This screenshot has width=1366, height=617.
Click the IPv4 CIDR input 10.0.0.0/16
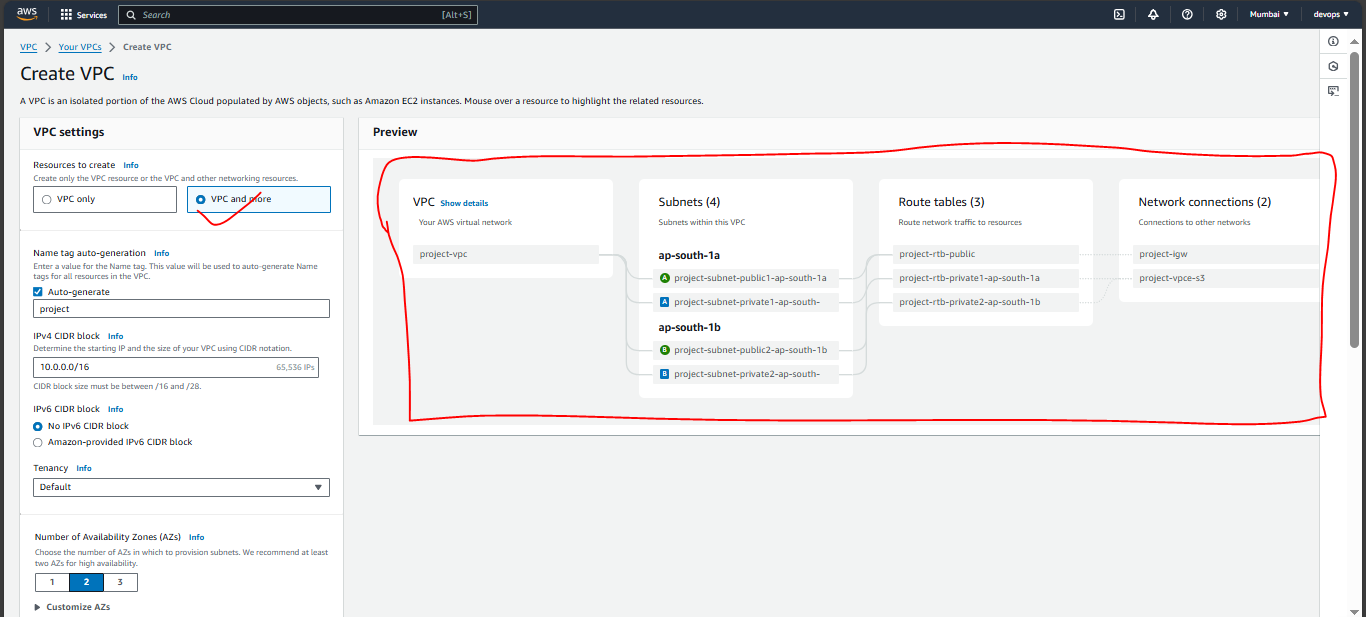coord(176,367)
